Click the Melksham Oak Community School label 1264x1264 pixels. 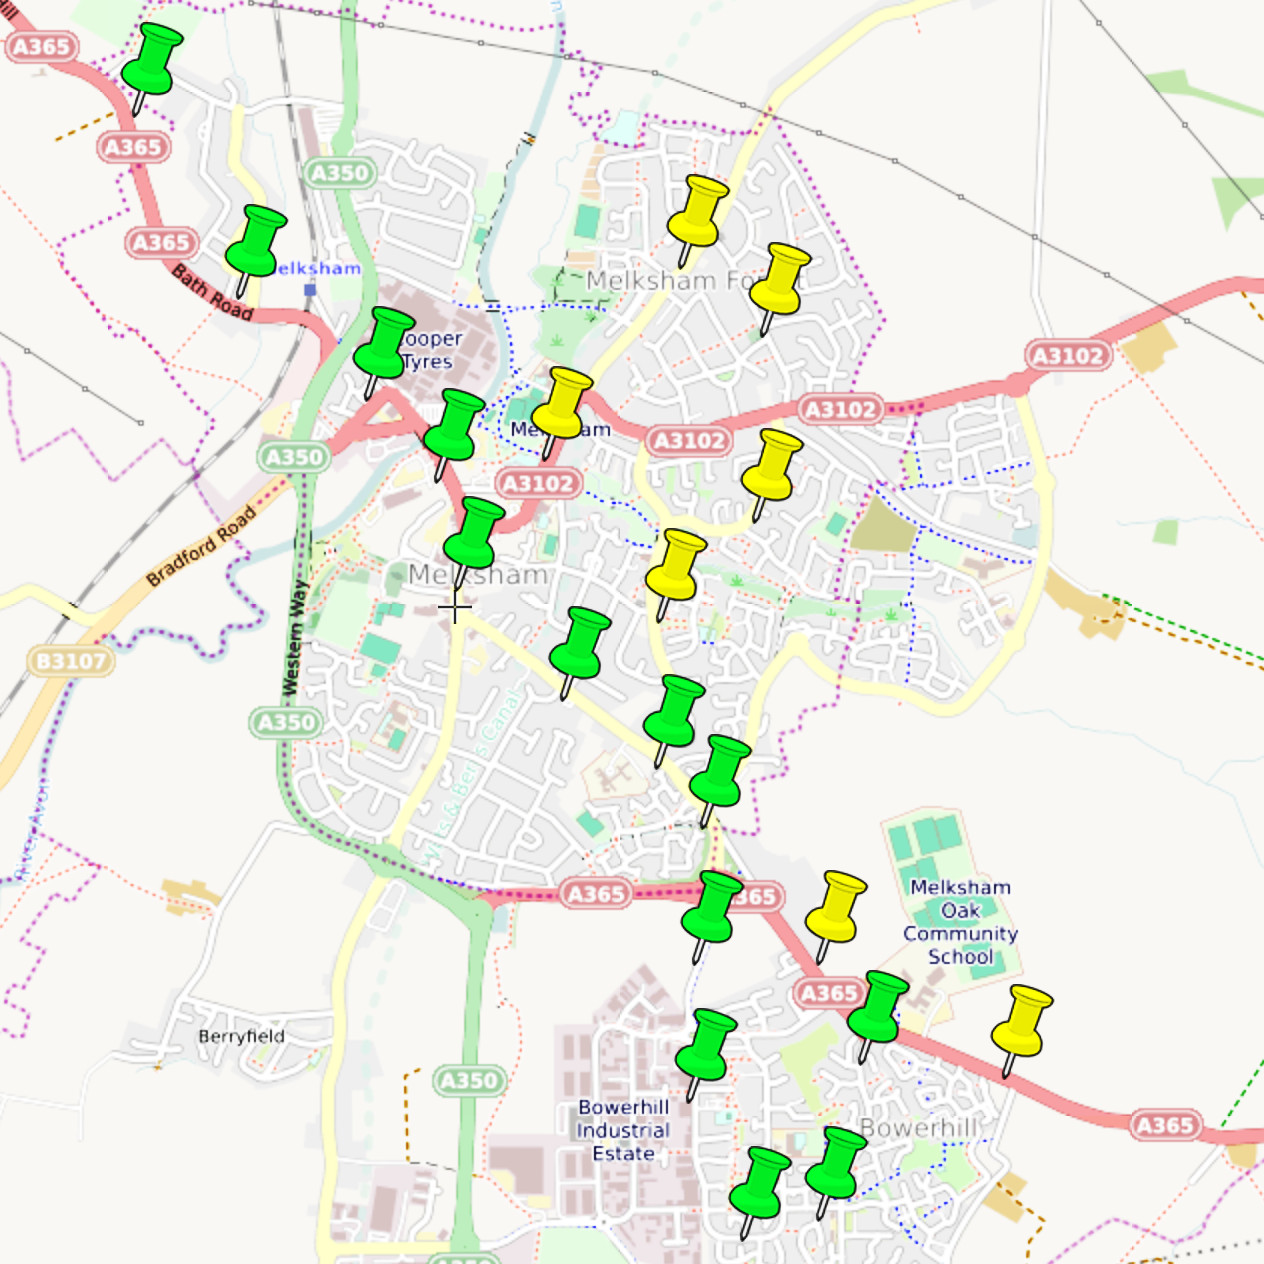[960, 921]
